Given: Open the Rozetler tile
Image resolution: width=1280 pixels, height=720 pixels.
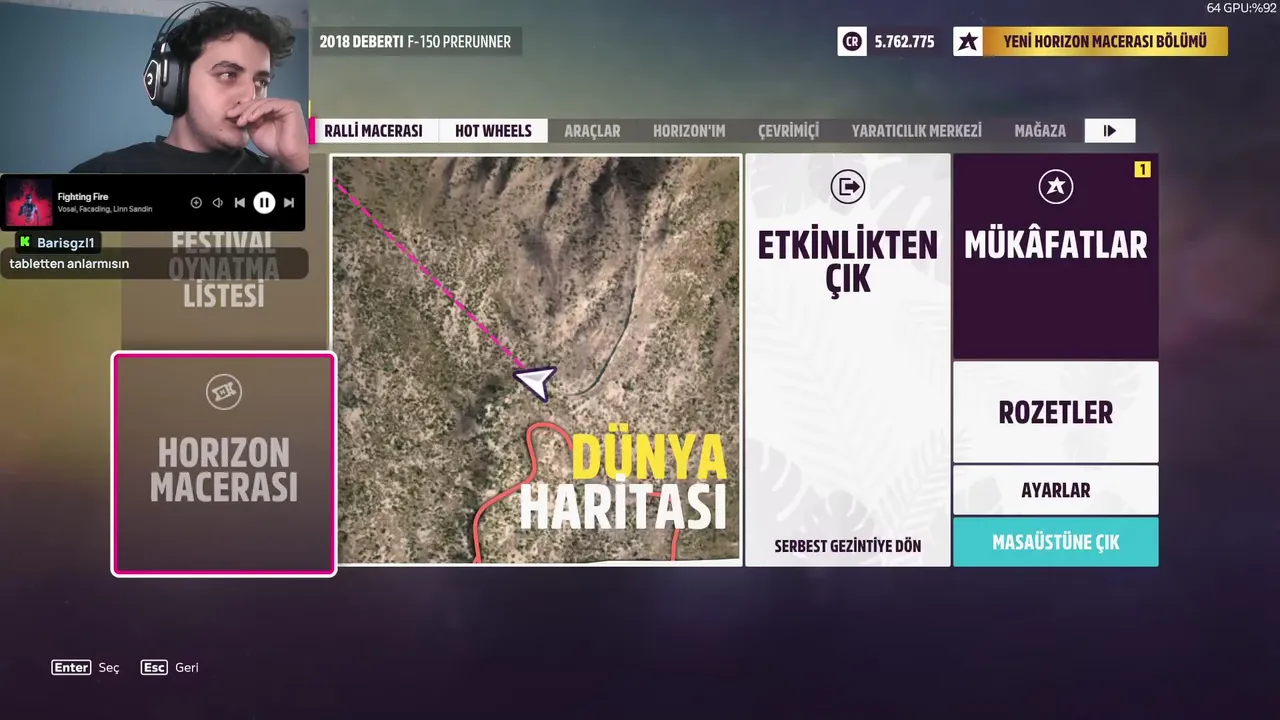Looking at the screenshot, I should point(1055,412).
